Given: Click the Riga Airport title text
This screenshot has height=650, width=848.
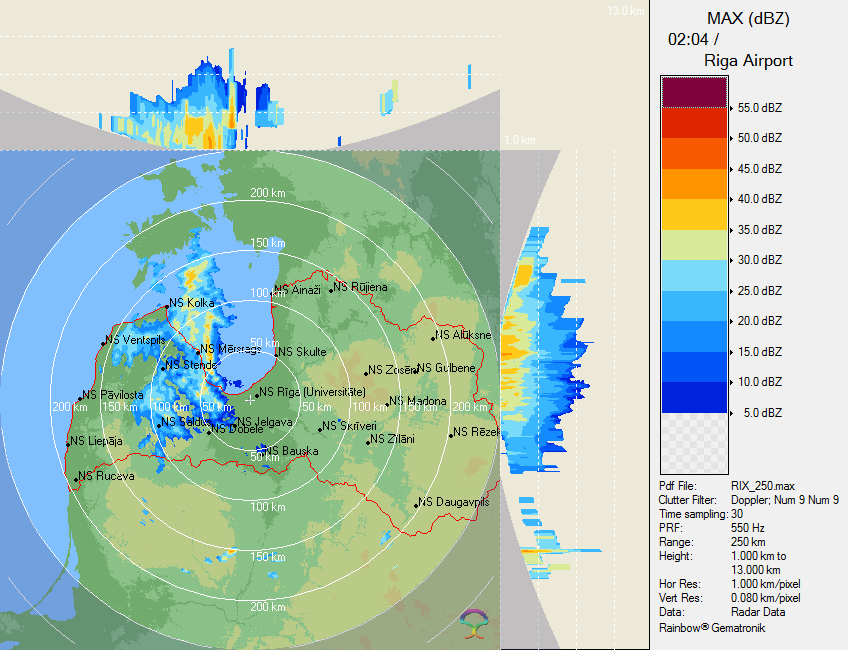Looking at the screenshot, I should click(x=748, y=61).
